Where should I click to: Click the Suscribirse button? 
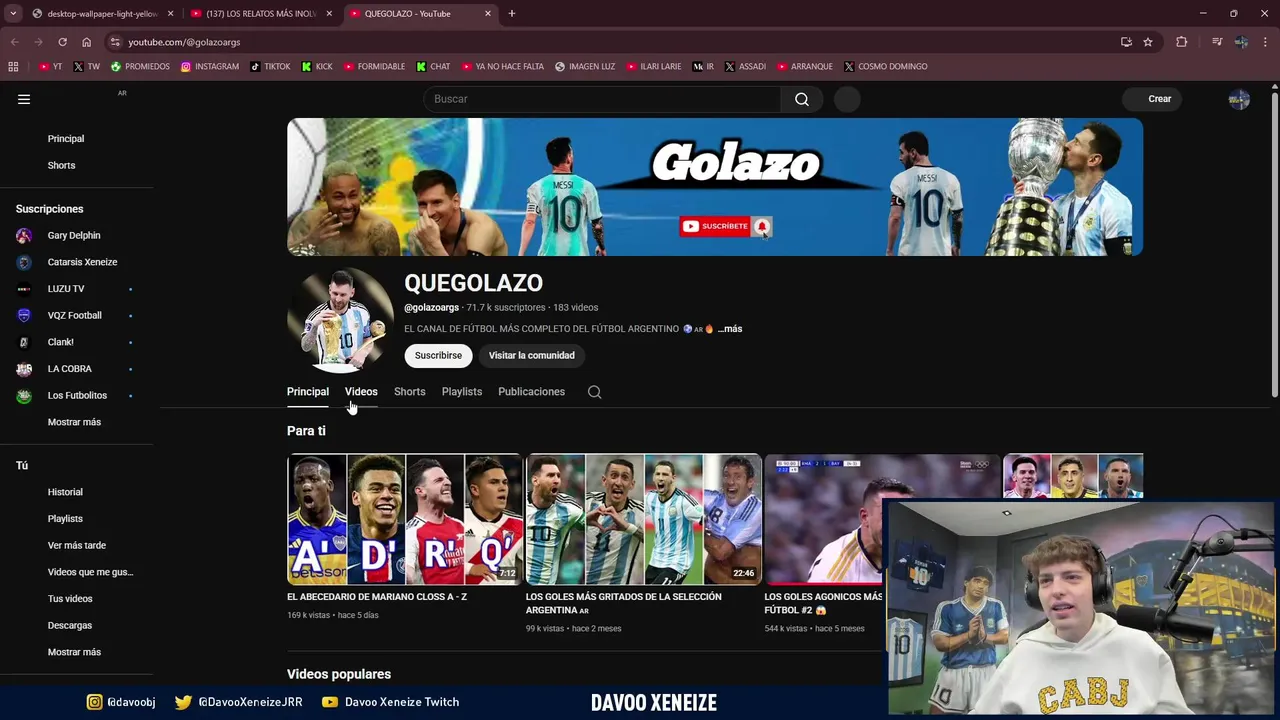pyautogui.click(x=438, y=355)
